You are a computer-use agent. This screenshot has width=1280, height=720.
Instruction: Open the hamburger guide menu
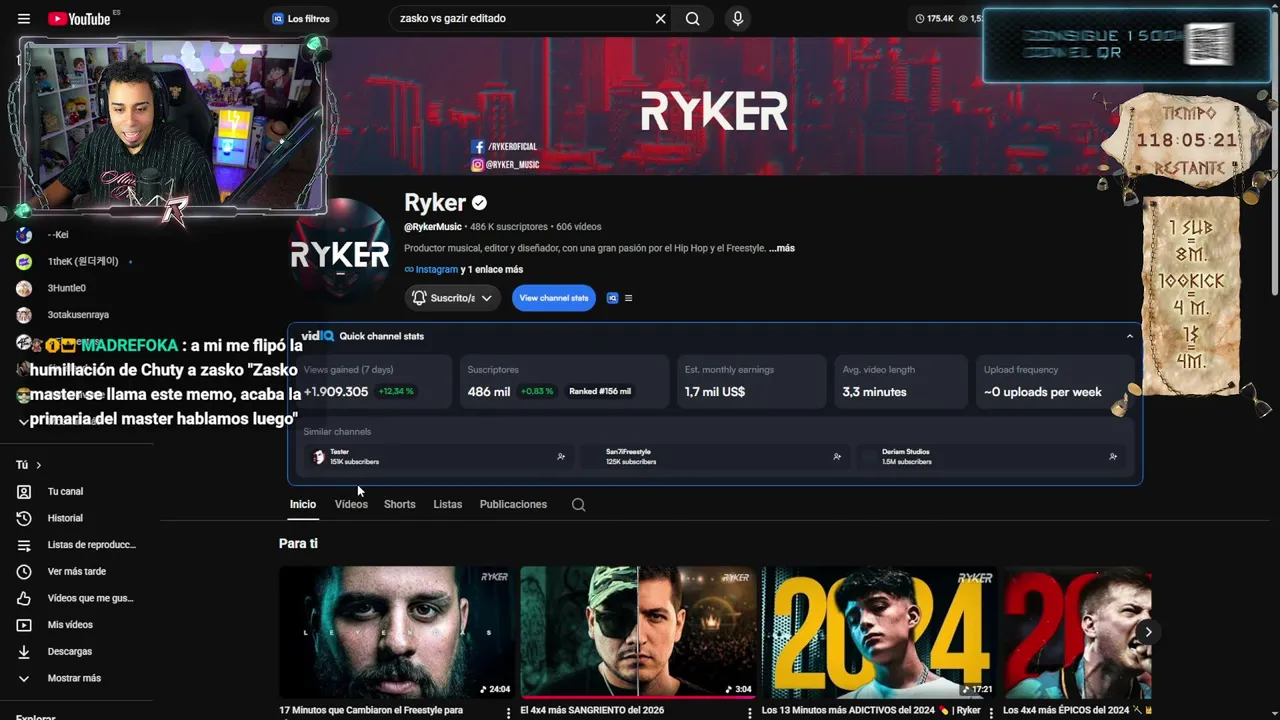[x=24, y=19]
